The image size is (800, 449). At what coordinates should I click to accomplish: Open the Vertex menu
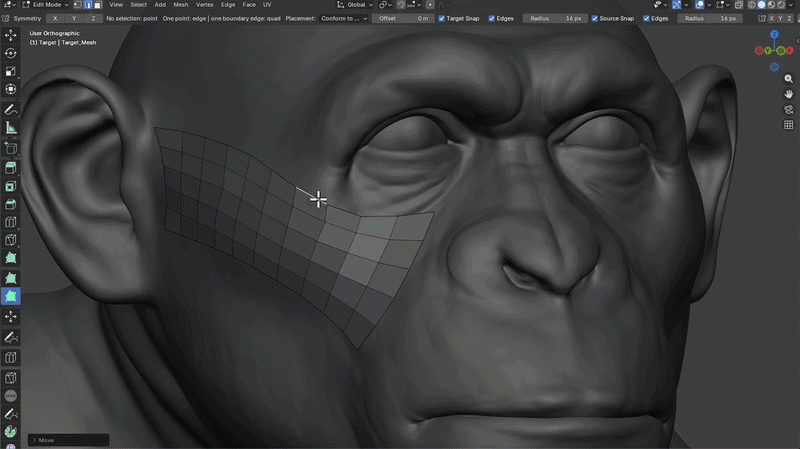click(x=205, y=5)
